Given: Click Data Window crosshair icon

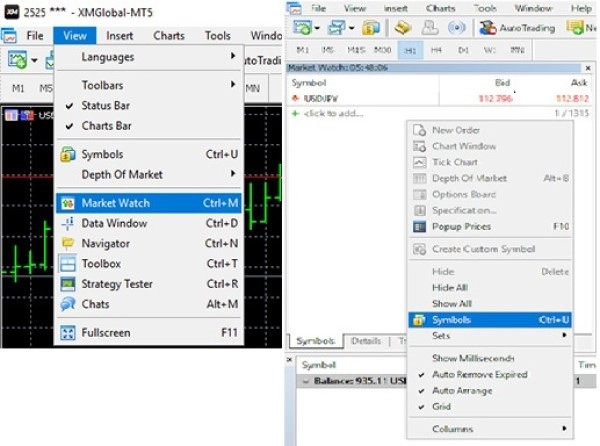Looking at the screenshot, I should pos(68,223).
